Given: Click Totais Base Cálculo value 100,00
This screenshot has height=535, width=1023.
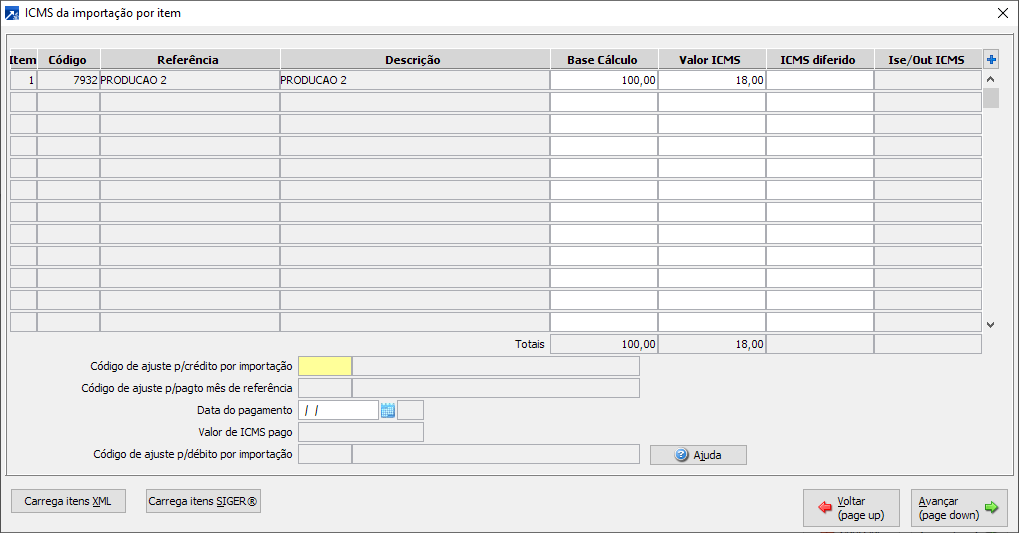Looking at the screenshot, I should click(x=603, y=344).
